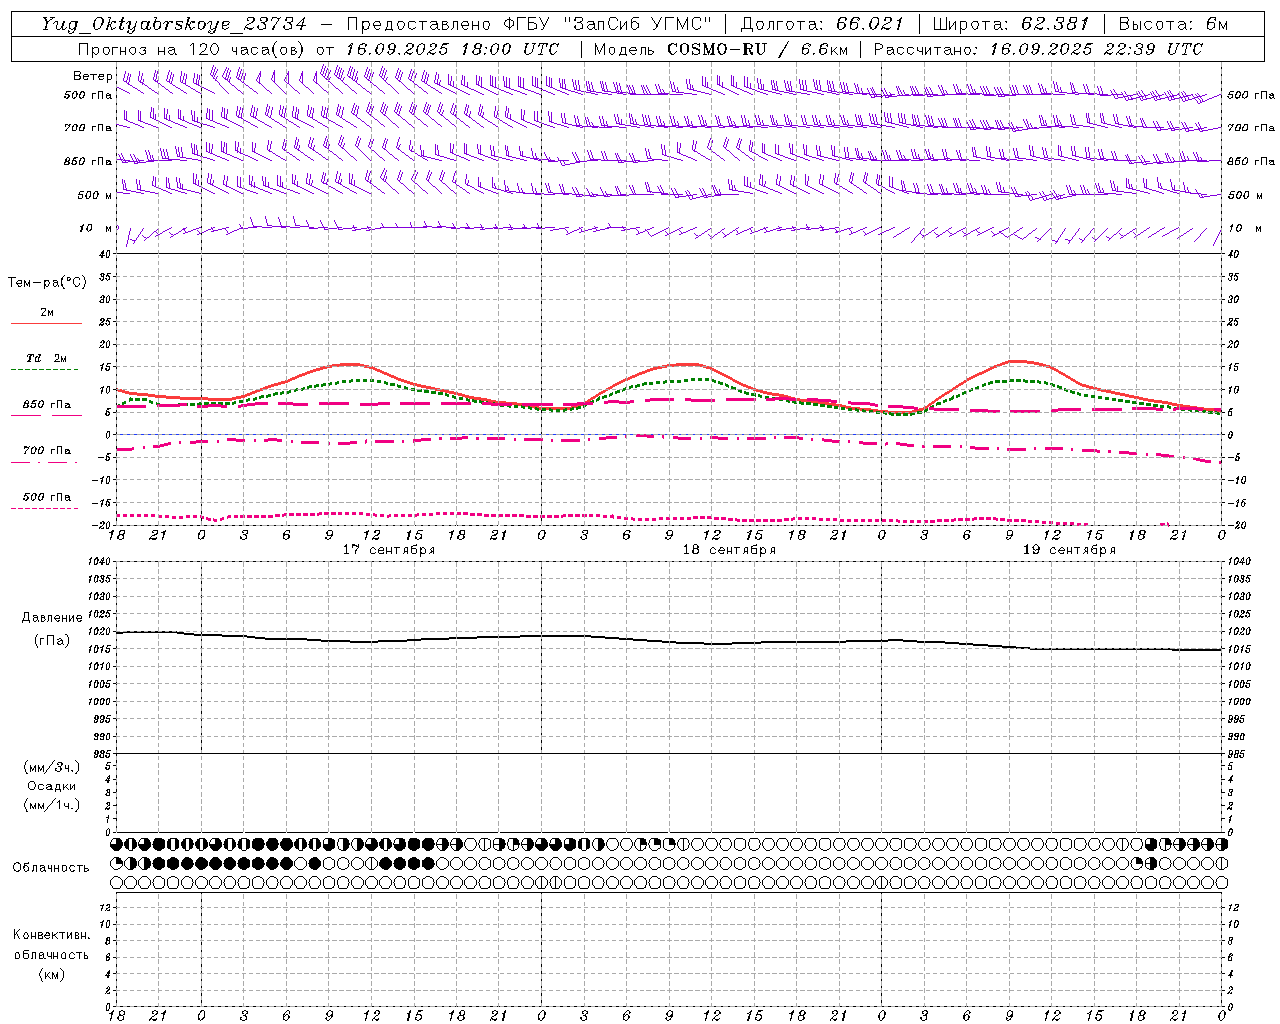Viewport: 1280px width, 1024px height.
Task: Click the Конвективн. label
Action: pyautogui.click(x=51, y=935)
